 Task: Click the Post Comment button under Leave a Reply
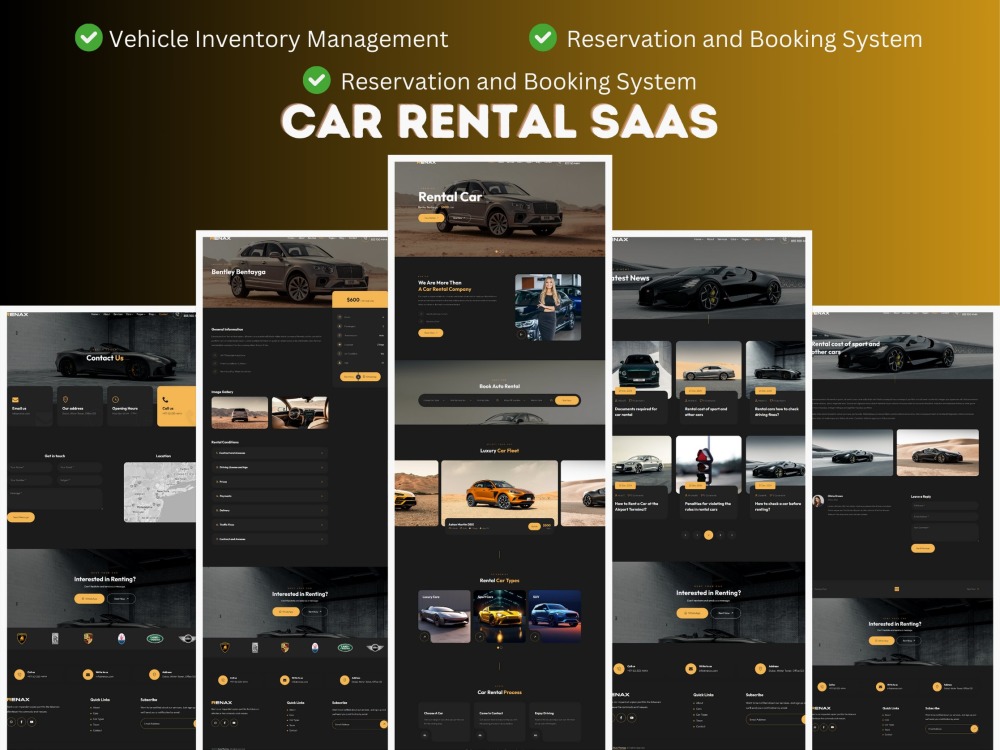[923, 548]
